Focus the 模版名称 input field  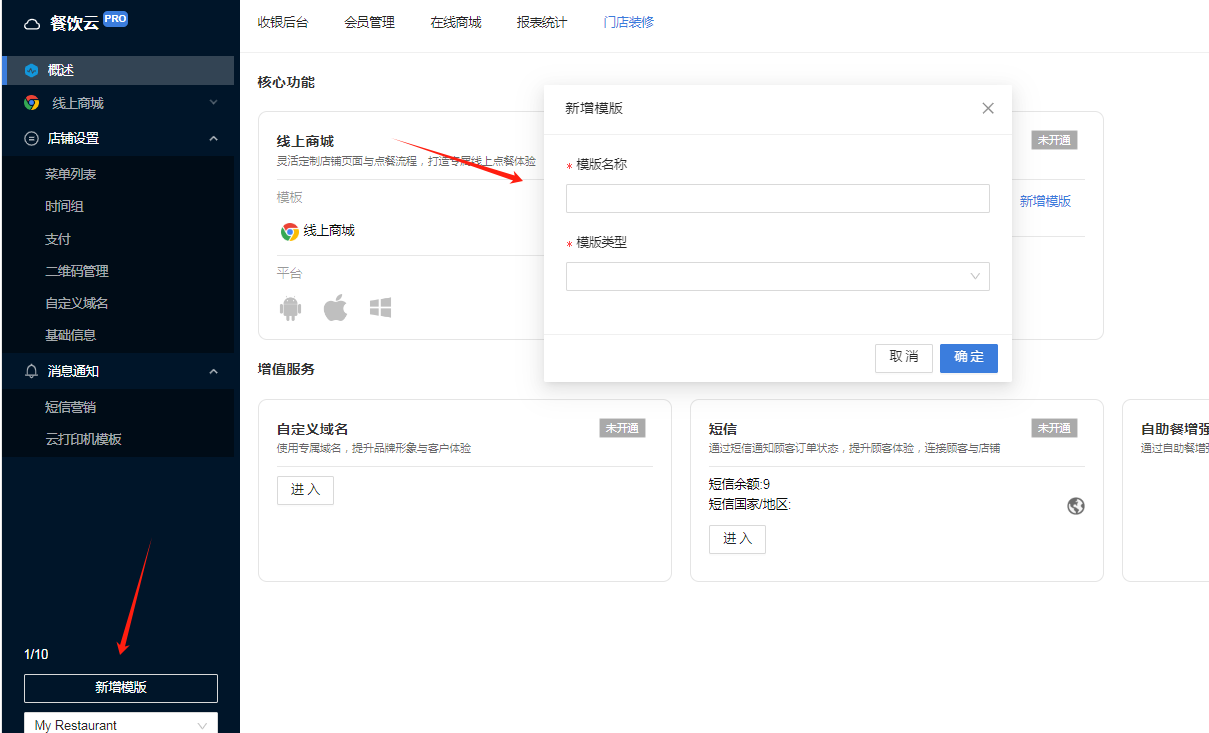click(778, 198)
